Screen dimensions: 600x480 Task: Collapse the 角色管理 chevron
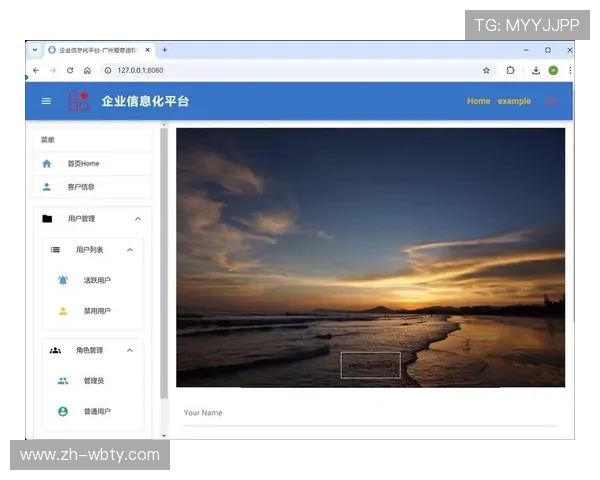(x=130, y=350)
